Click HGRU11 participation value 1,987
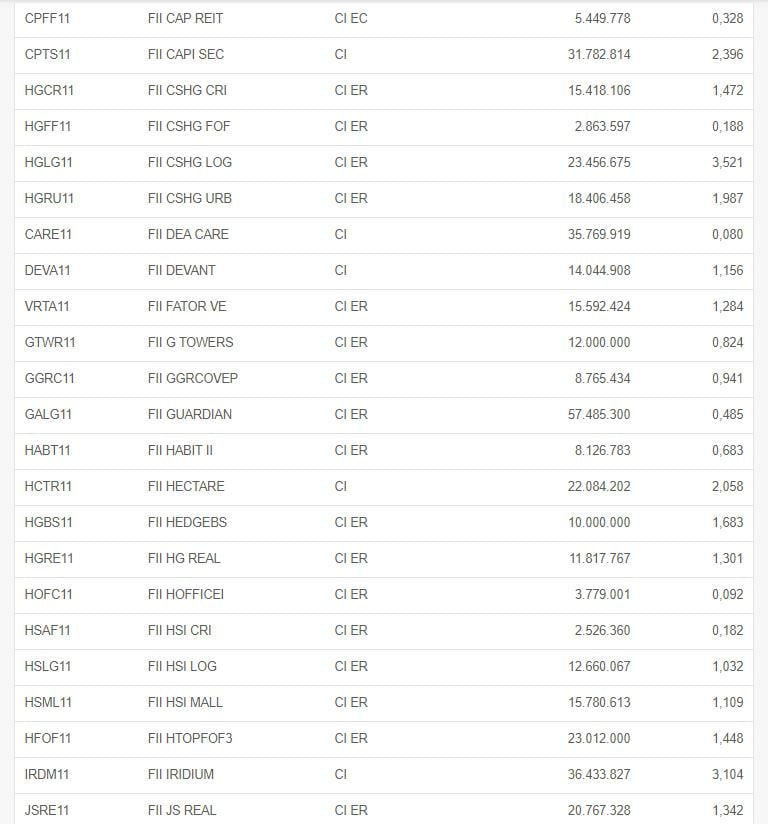Image resolution: width=768 pixels, height=824 pixels. point(728,199)
